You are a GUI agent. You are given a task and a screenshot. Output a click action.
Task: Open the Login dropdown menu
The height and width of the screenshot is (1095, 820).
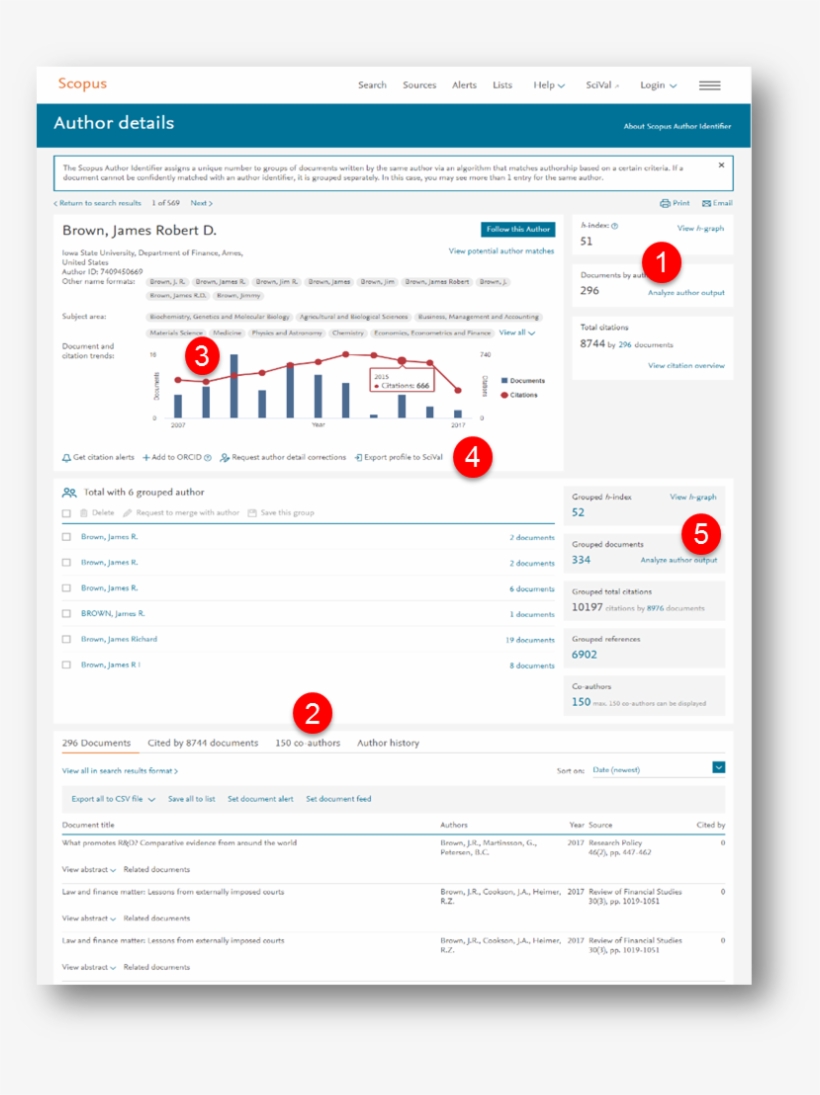(x=658, y=86)
